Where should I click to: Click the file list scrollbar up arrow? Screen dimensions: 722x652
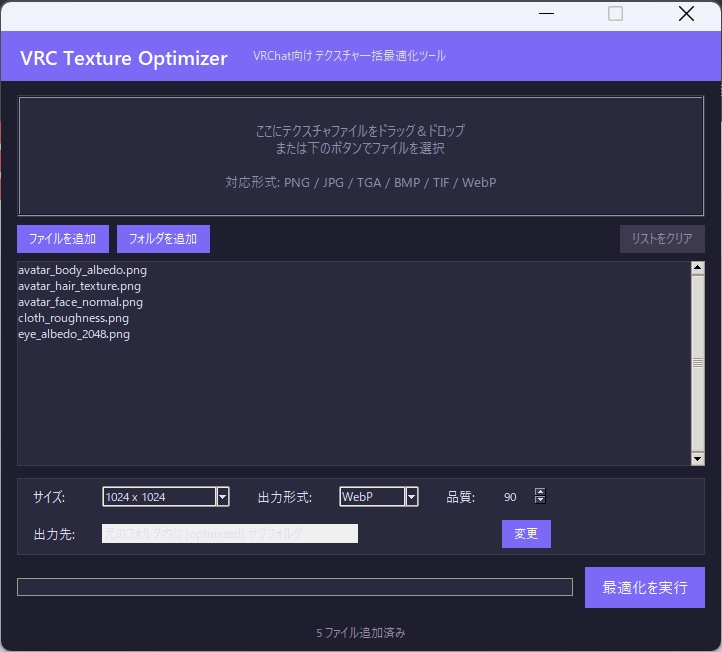click(x=698, y=268)
